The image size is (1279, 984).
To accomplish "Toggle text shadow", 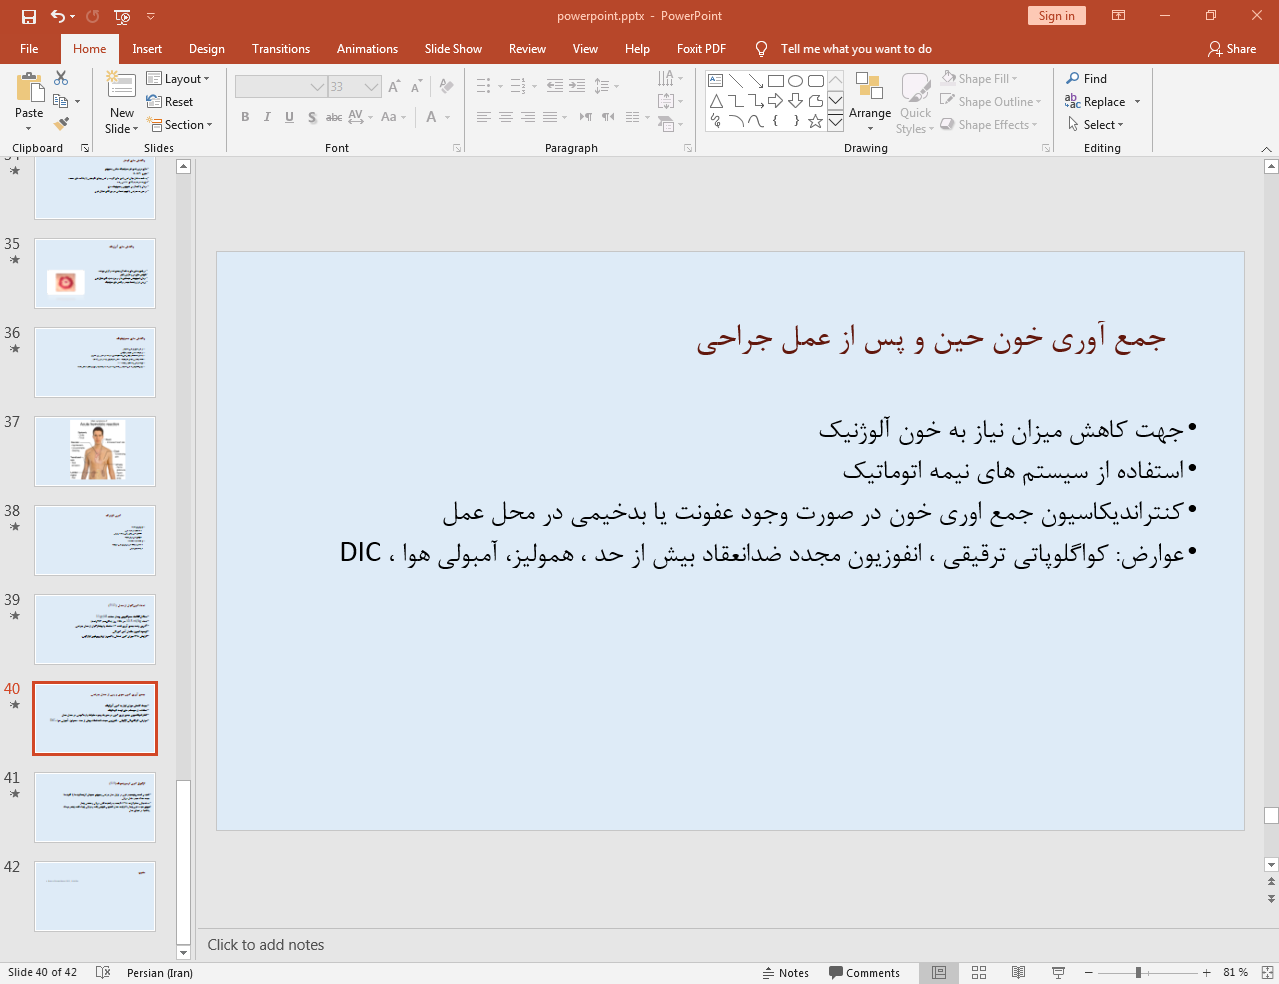I will (x=312, y=117).
